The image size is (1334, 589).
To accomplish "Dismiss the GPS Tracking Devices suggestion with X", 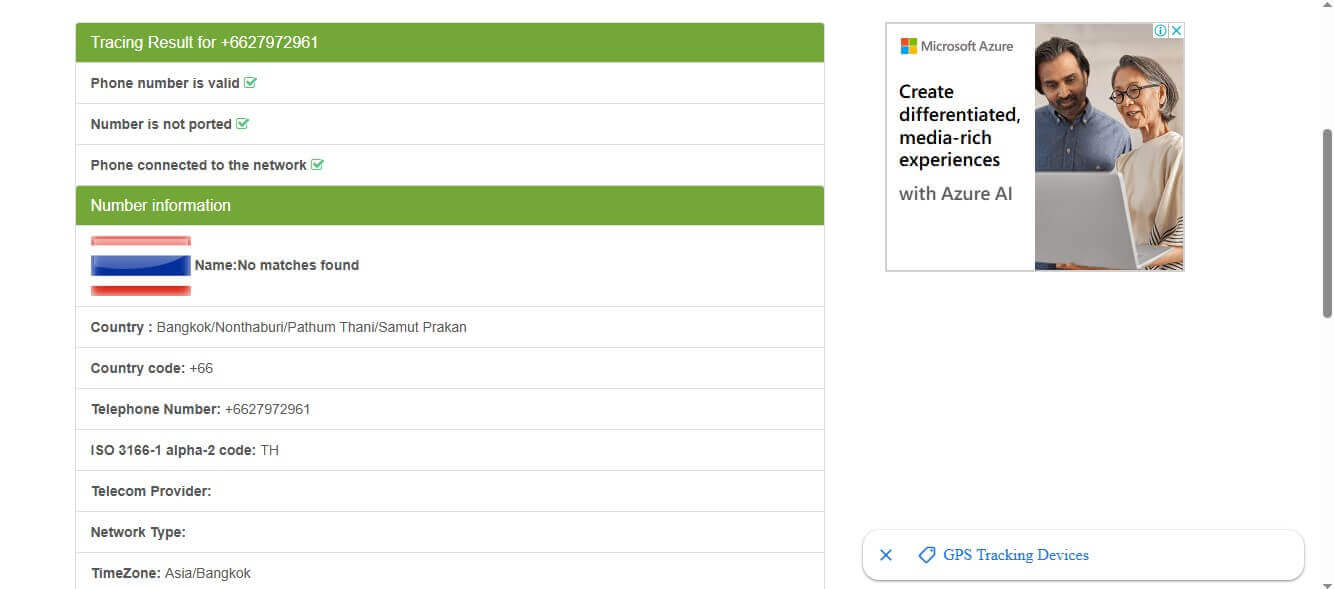I will [x=885, y=555].
